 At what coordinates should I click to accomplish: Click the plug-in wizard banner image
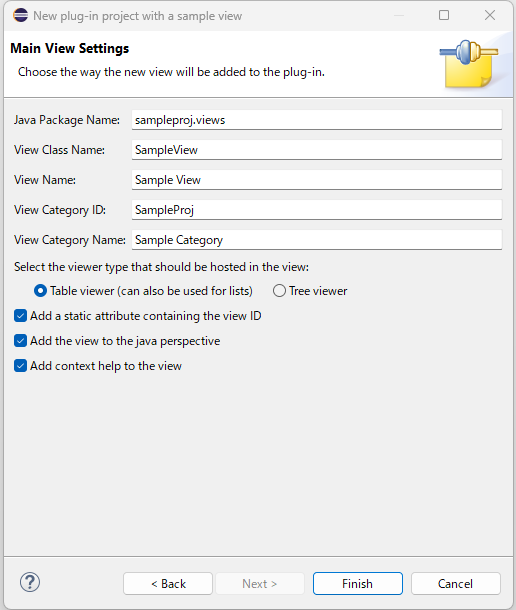point(469,64)
